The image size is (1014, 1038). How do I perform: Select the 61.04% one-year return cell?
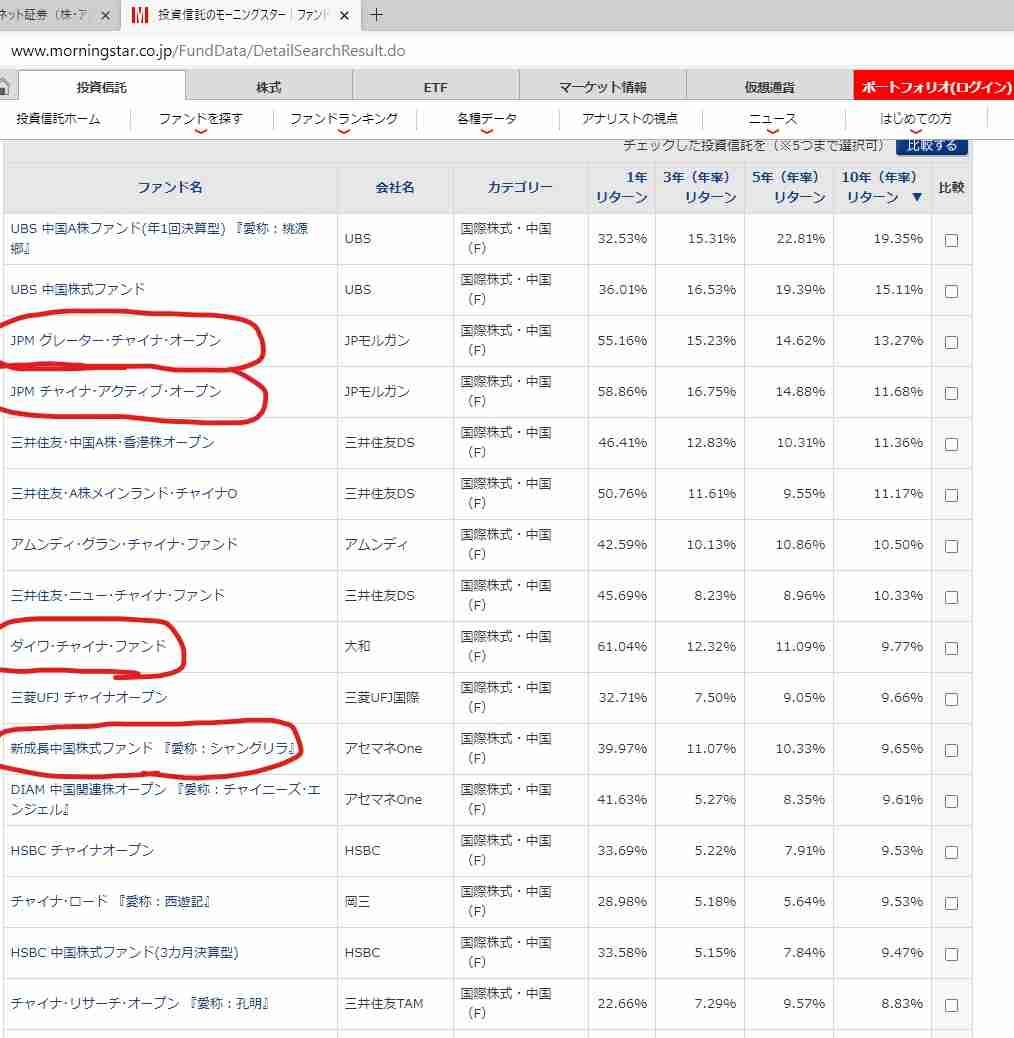click(622, 646)
